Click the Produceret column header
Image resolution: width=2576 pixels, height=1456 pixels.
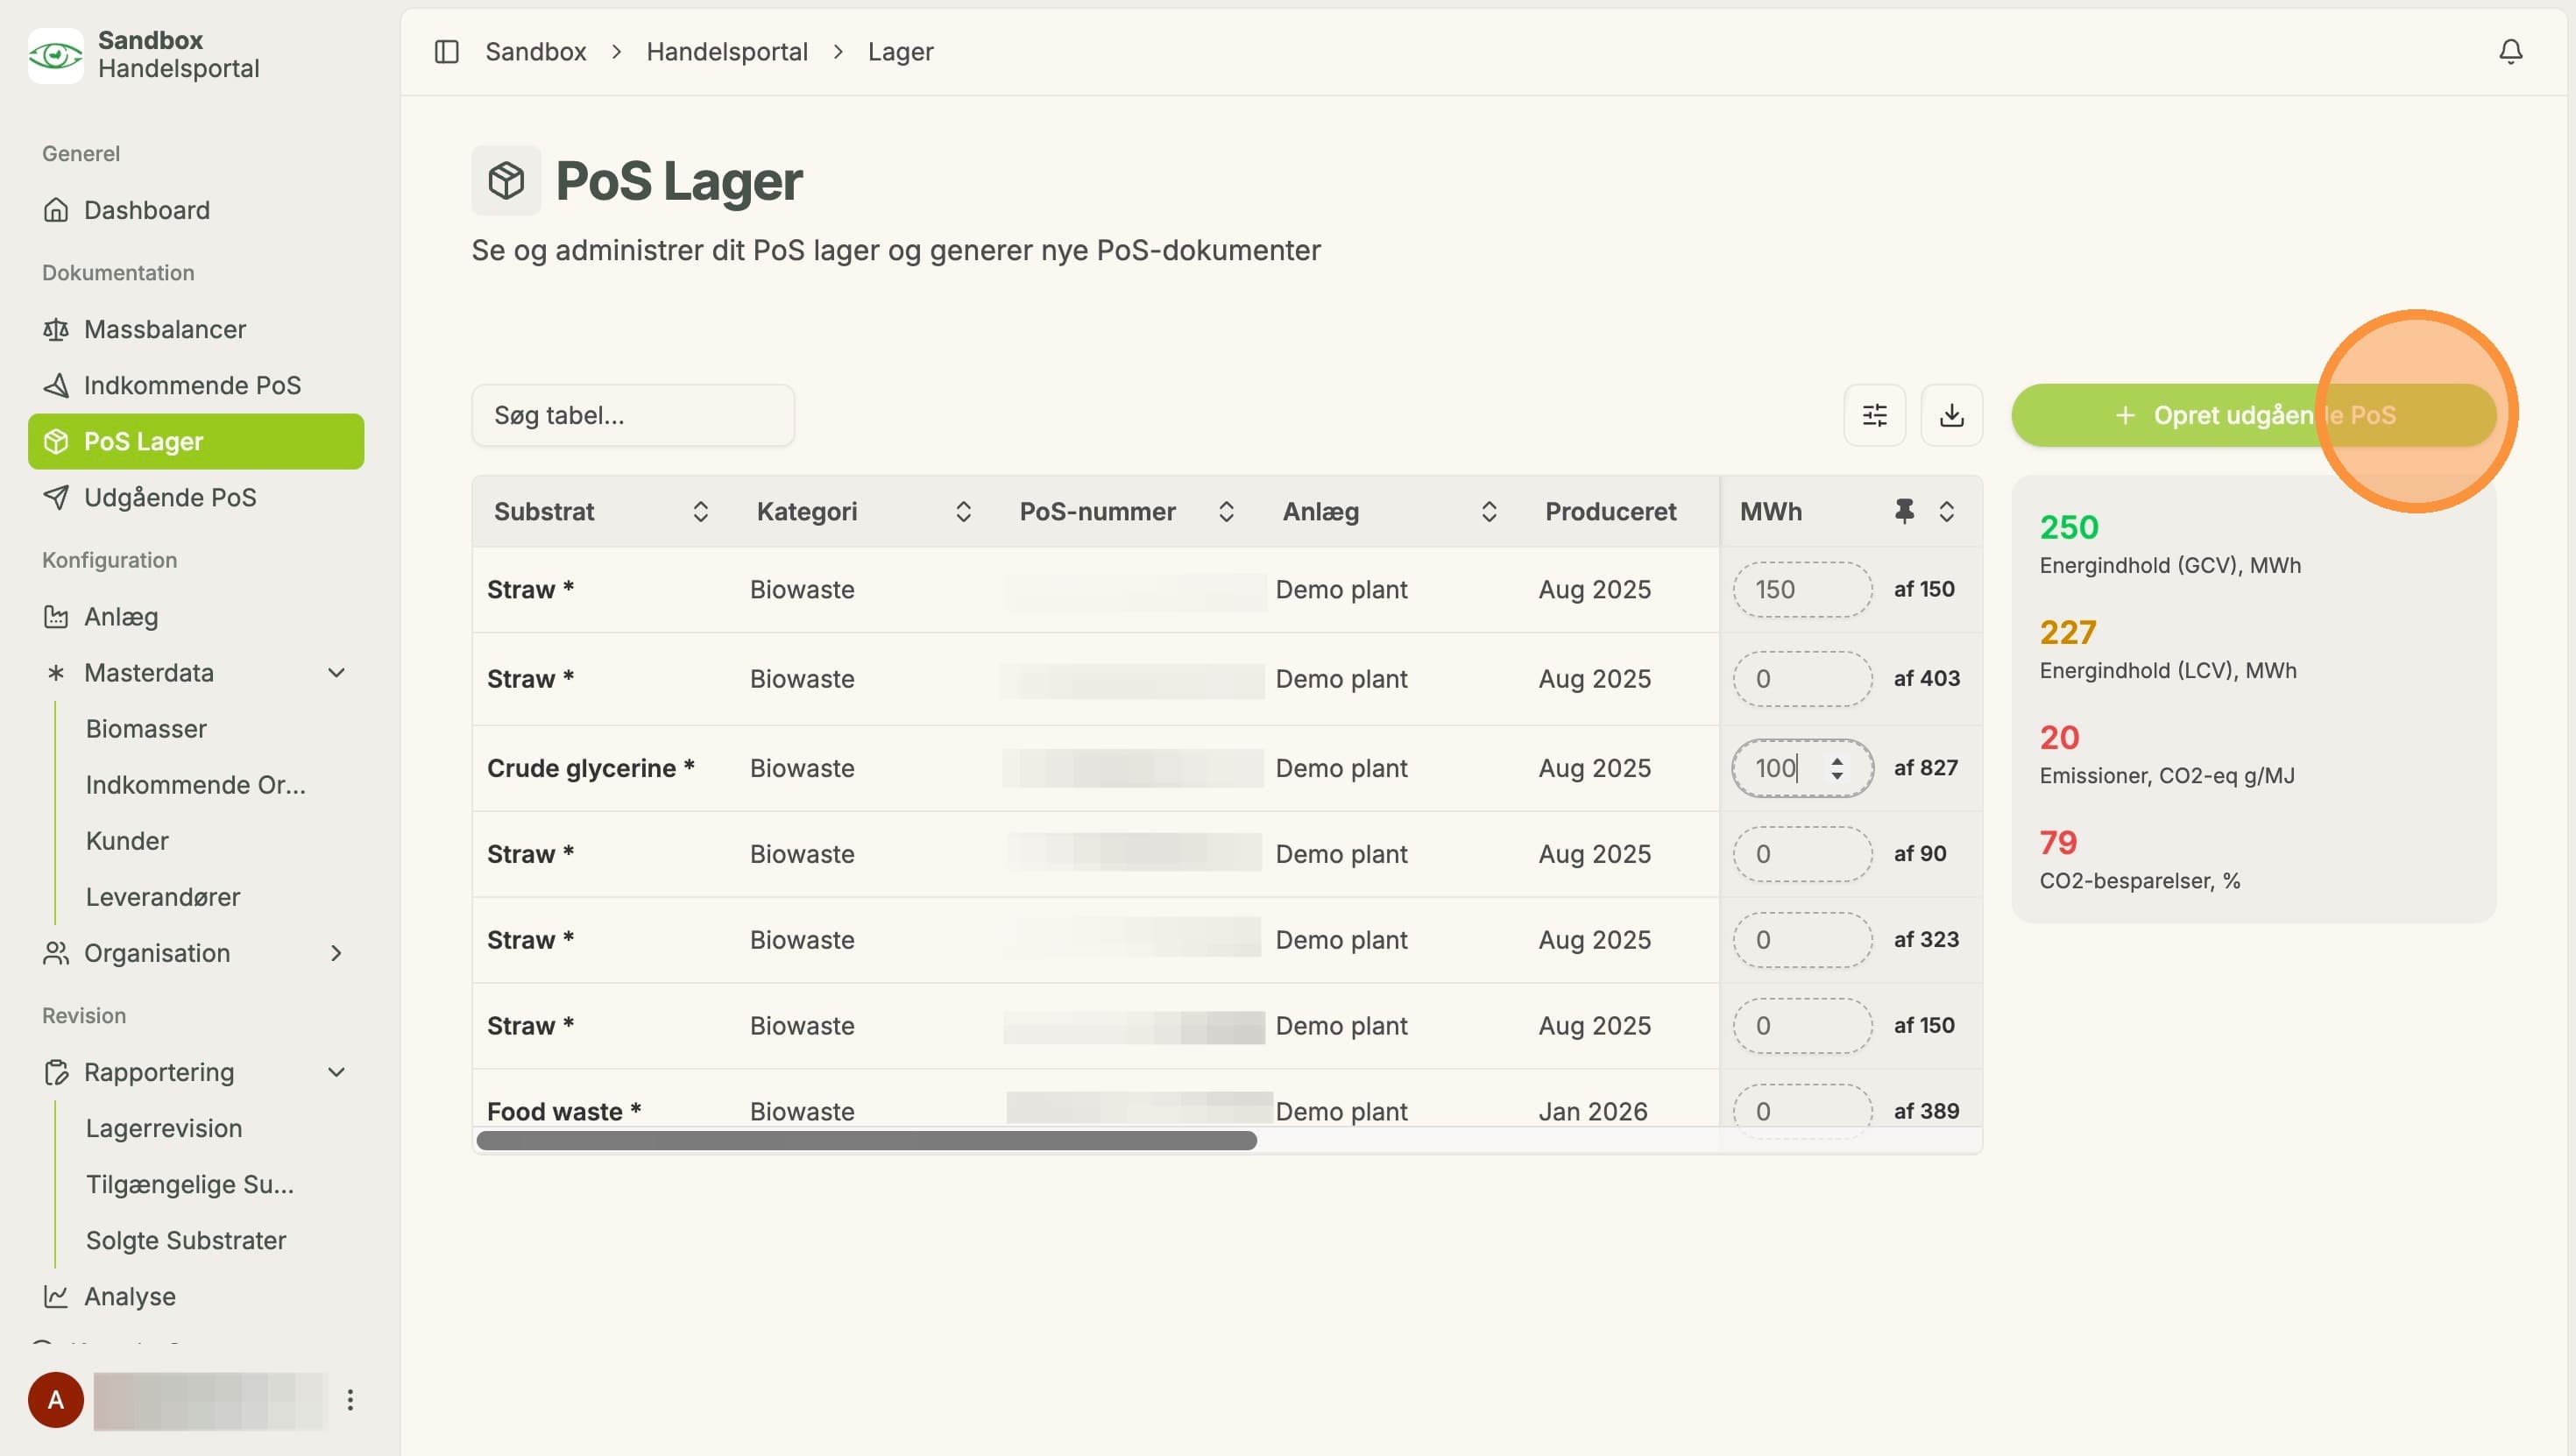[x=1610, y=511]
